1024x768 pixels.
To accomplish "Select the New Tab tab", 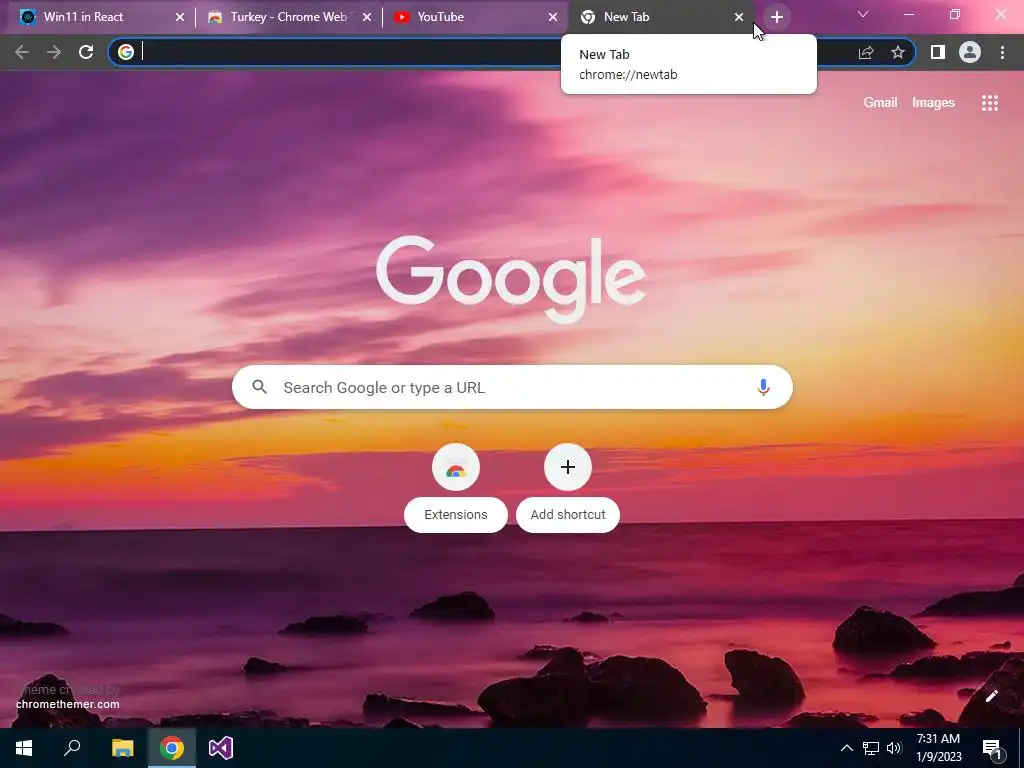I will click(661, 17).
